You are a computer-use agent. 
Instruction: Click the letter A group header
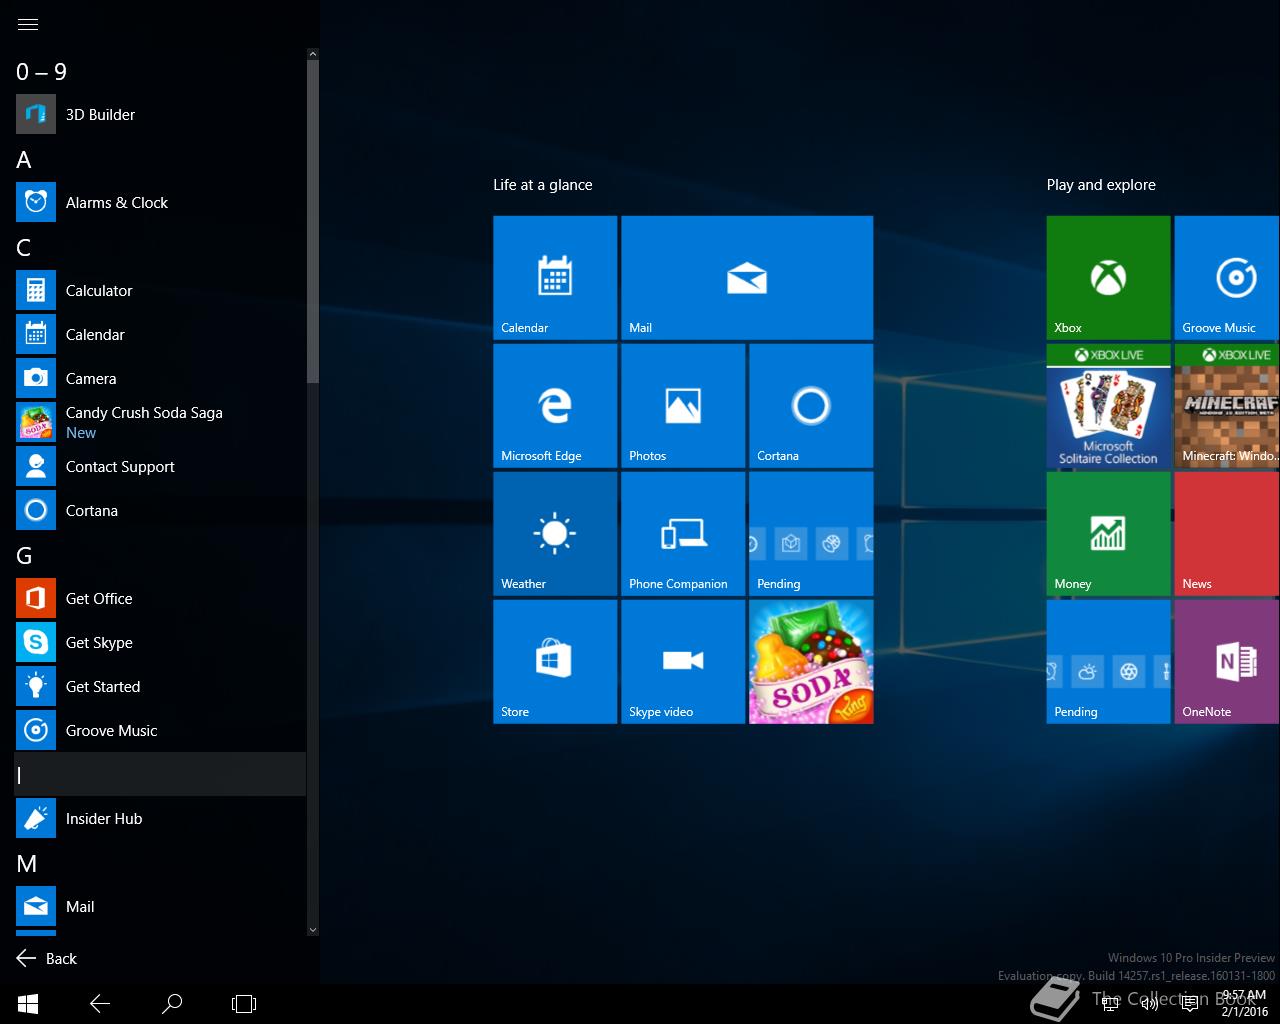click(160, 158)
